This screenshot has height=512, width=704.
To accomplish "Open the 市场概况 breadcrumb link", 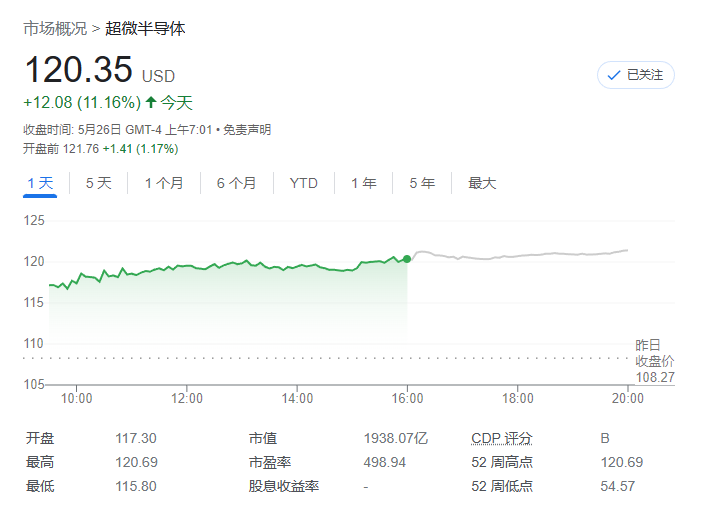I will [x=55, y=28].
